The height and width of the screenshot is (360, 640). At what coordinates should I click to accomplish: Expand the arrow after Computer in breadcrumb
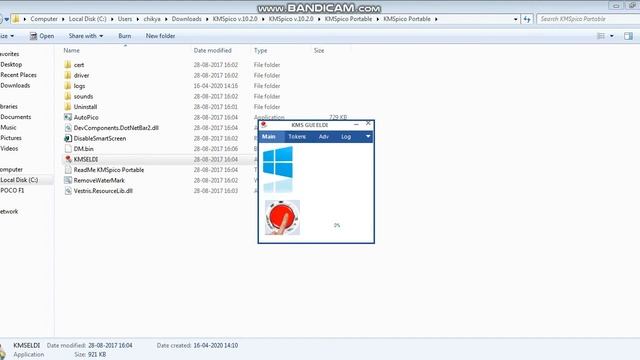tap(63, 19)
